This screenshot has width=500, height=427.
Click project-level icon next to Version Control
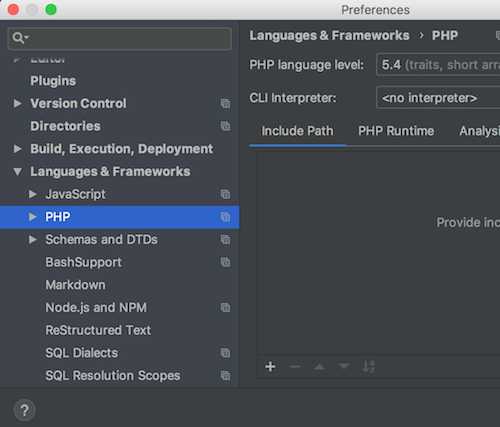point(225,104)
